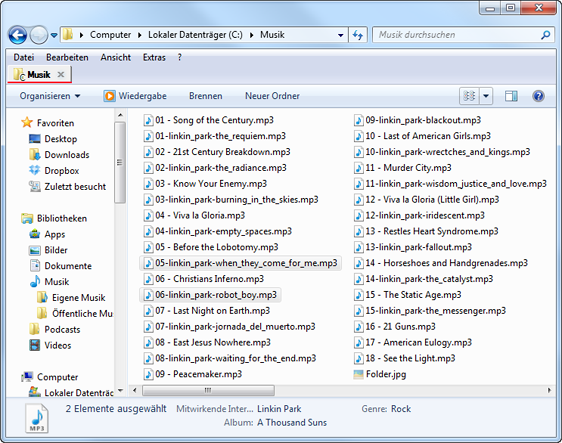The width and height of the screenshot is (562, 443).
Task: Open recent locations dropdown next to Forward arrow
Action: (54, 35)
